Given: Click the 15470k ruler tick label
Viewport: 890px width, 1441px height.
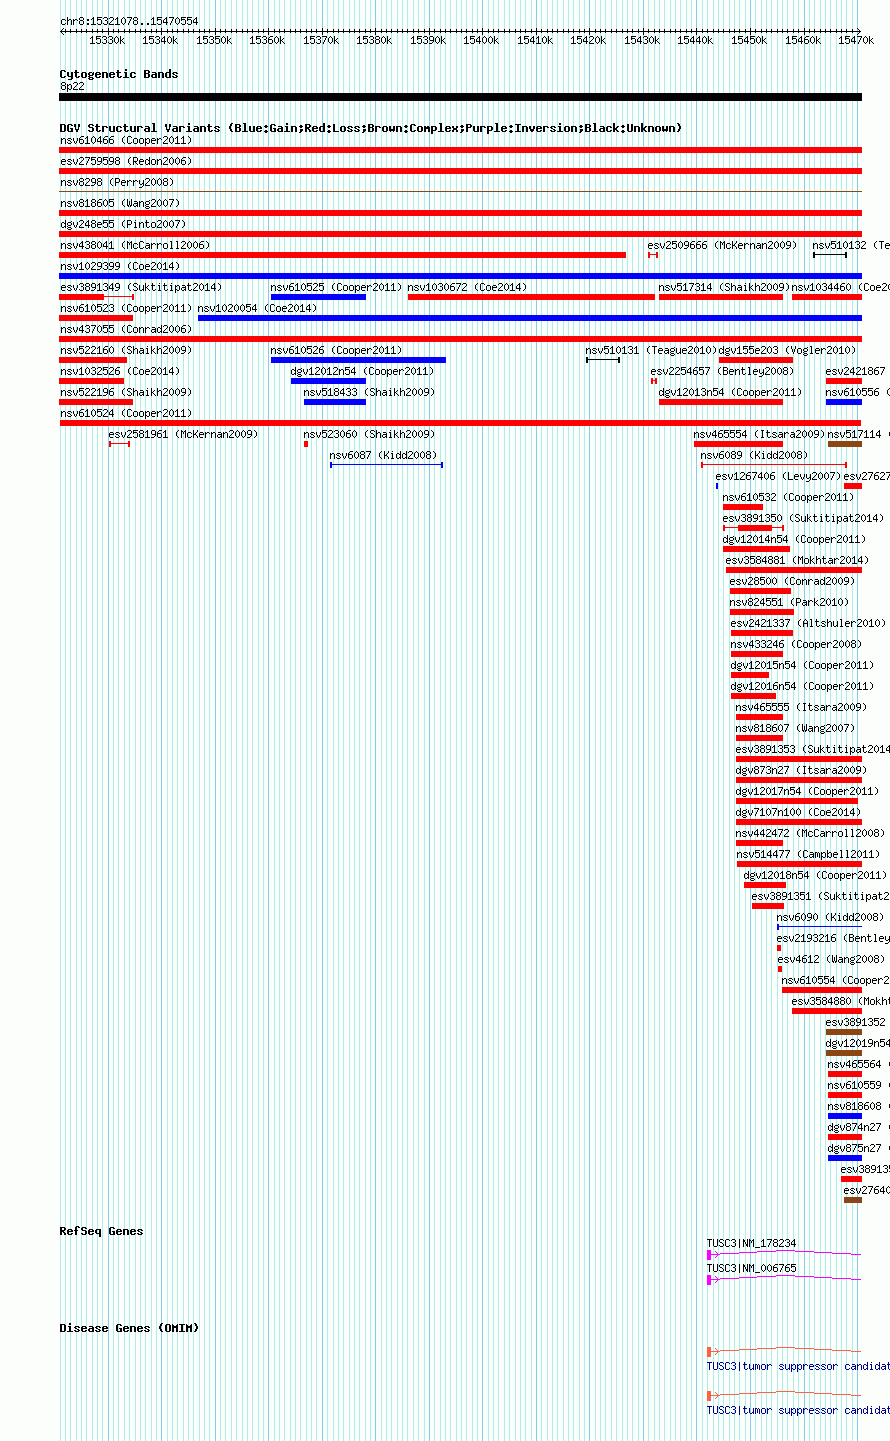Looking at the screenshot, I should coord(856,40).
